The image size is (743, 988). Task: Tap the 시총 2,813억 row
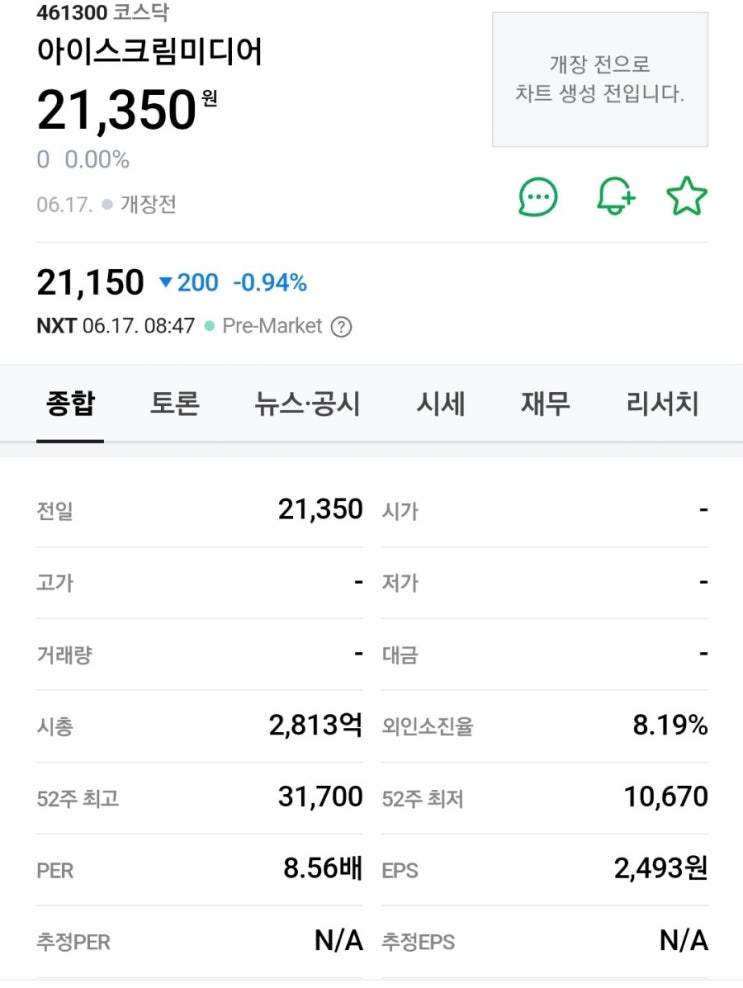[200, 726]
